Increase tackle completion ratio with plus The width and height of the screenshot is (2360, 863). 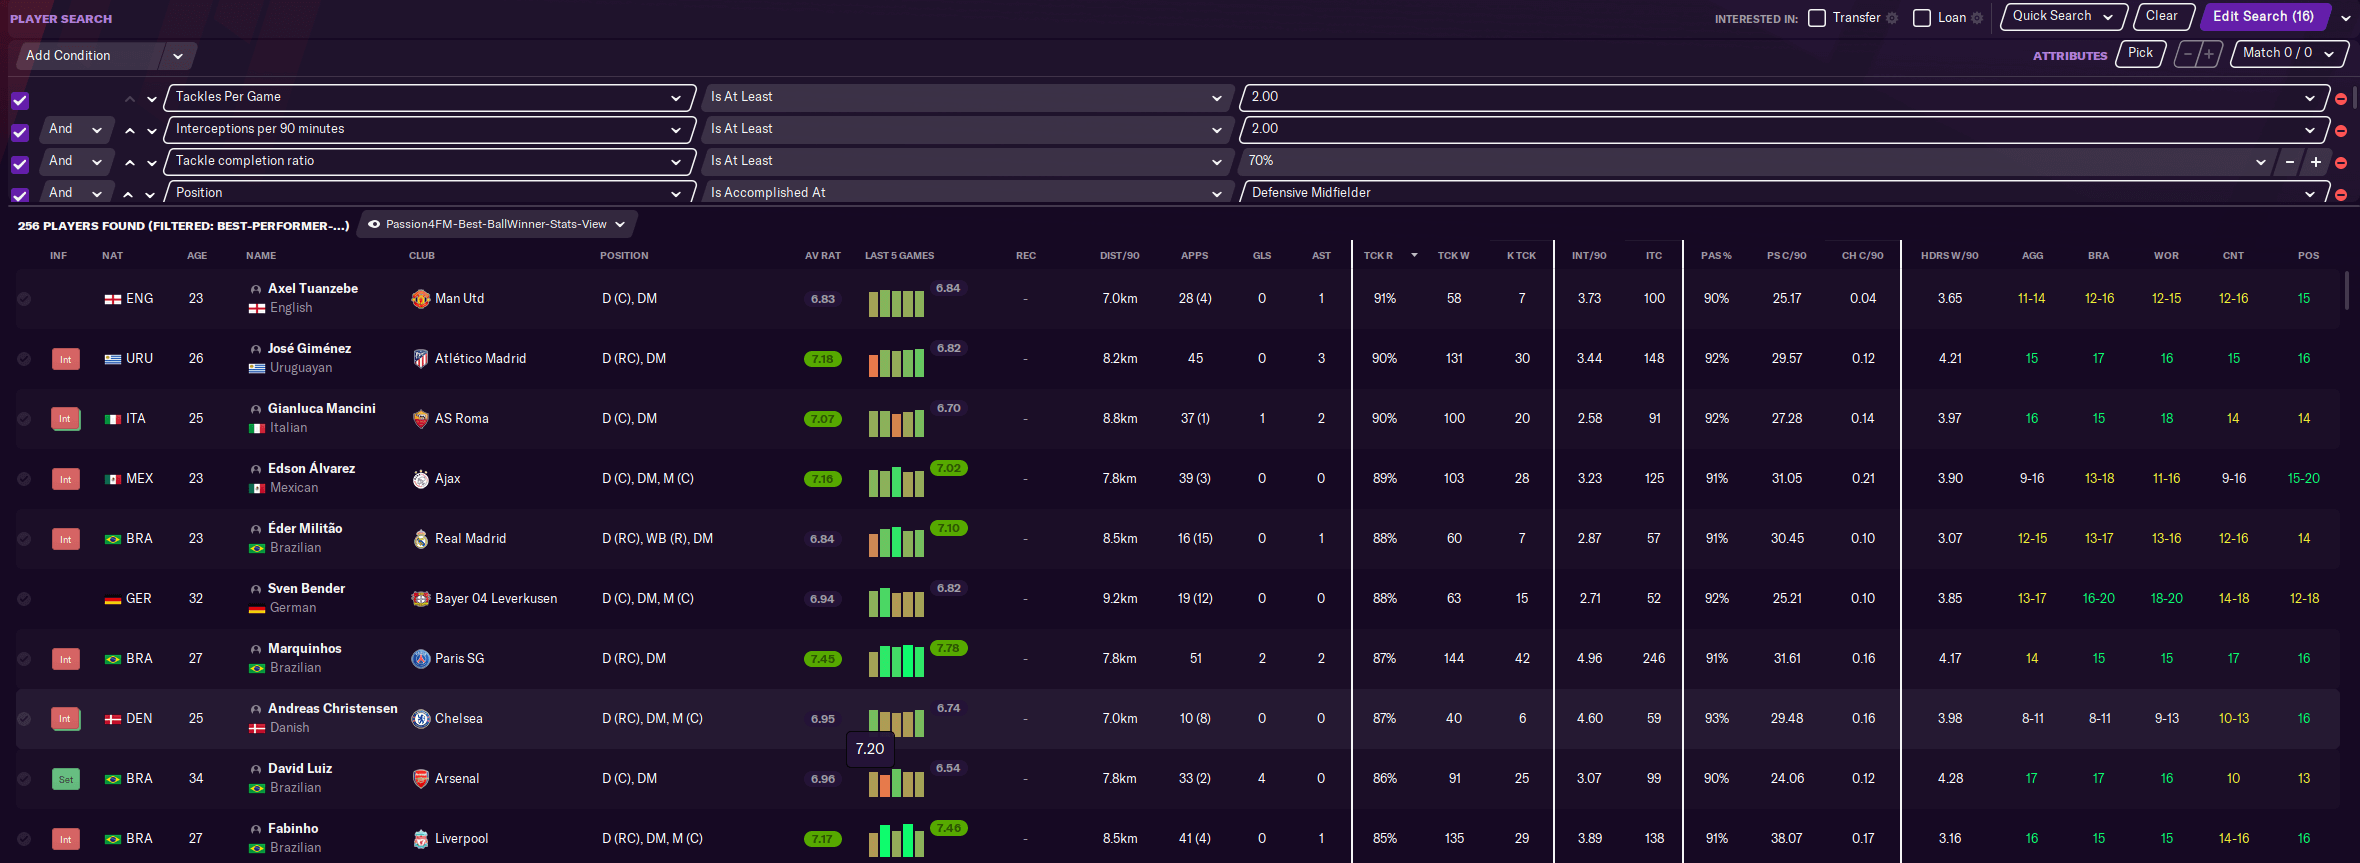(x=2316, y=162)
